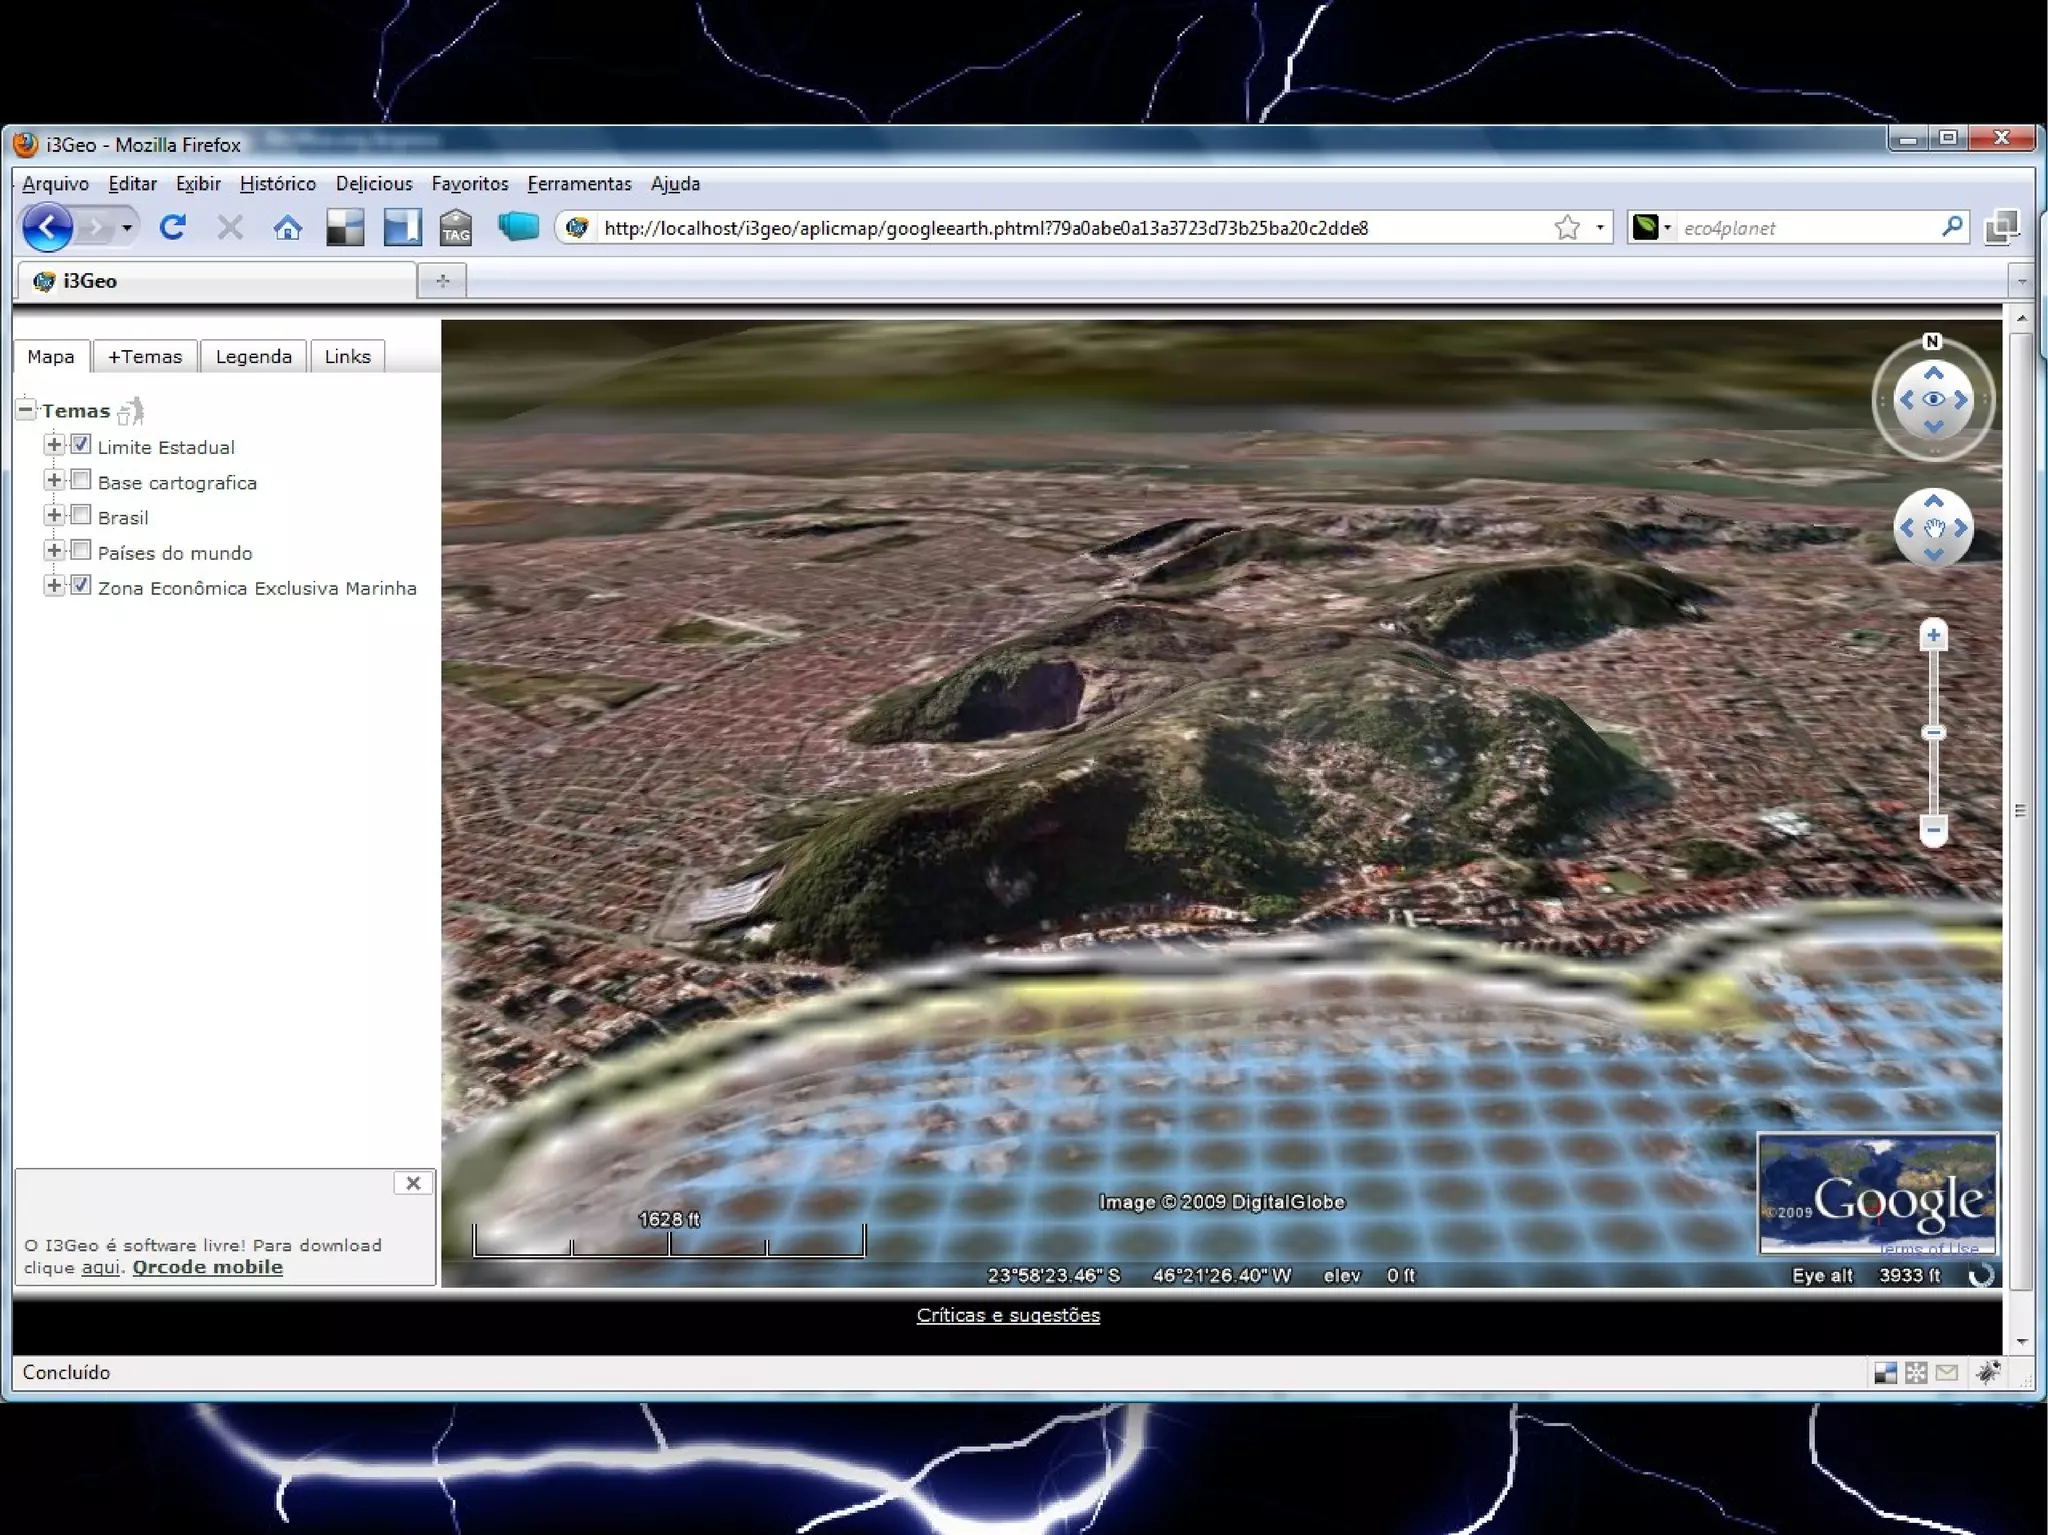Click the Back navigation arrow button
The image size is (2048, 1535).
(48, 228)
